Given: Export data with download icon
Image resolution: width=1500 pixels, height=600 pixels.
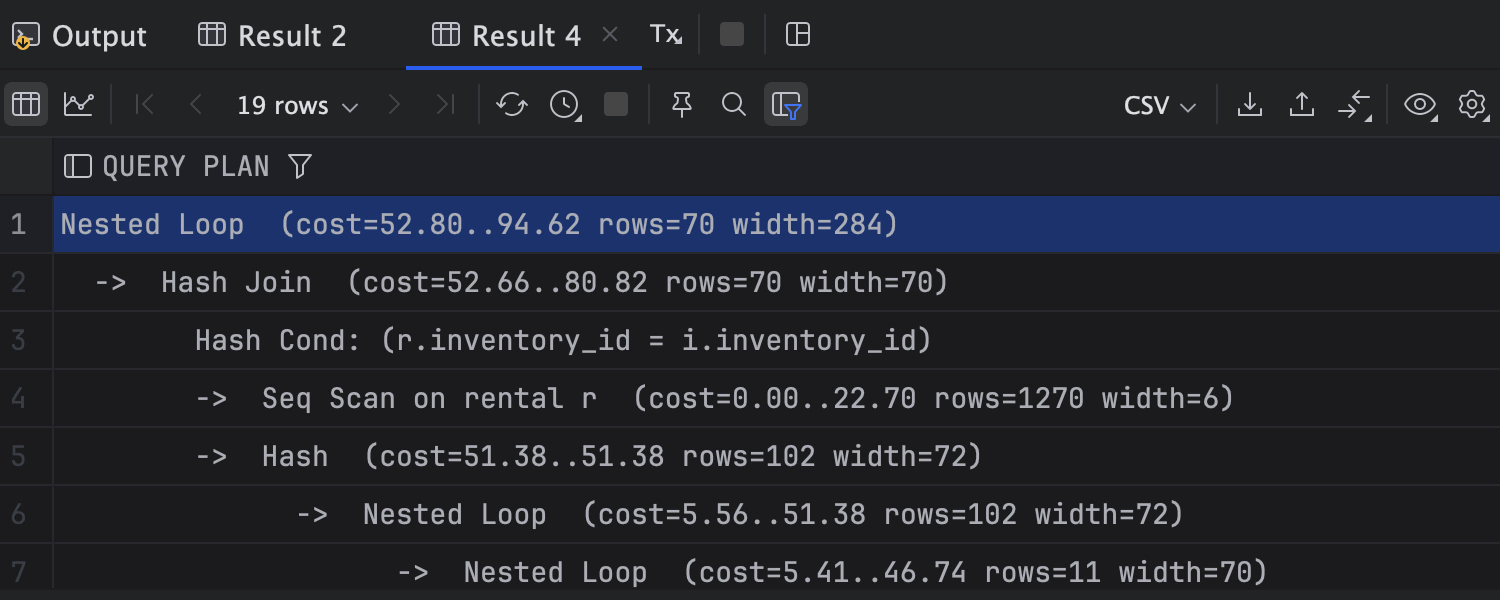Looking at the screenshot, I should [x=1249, y=104].
